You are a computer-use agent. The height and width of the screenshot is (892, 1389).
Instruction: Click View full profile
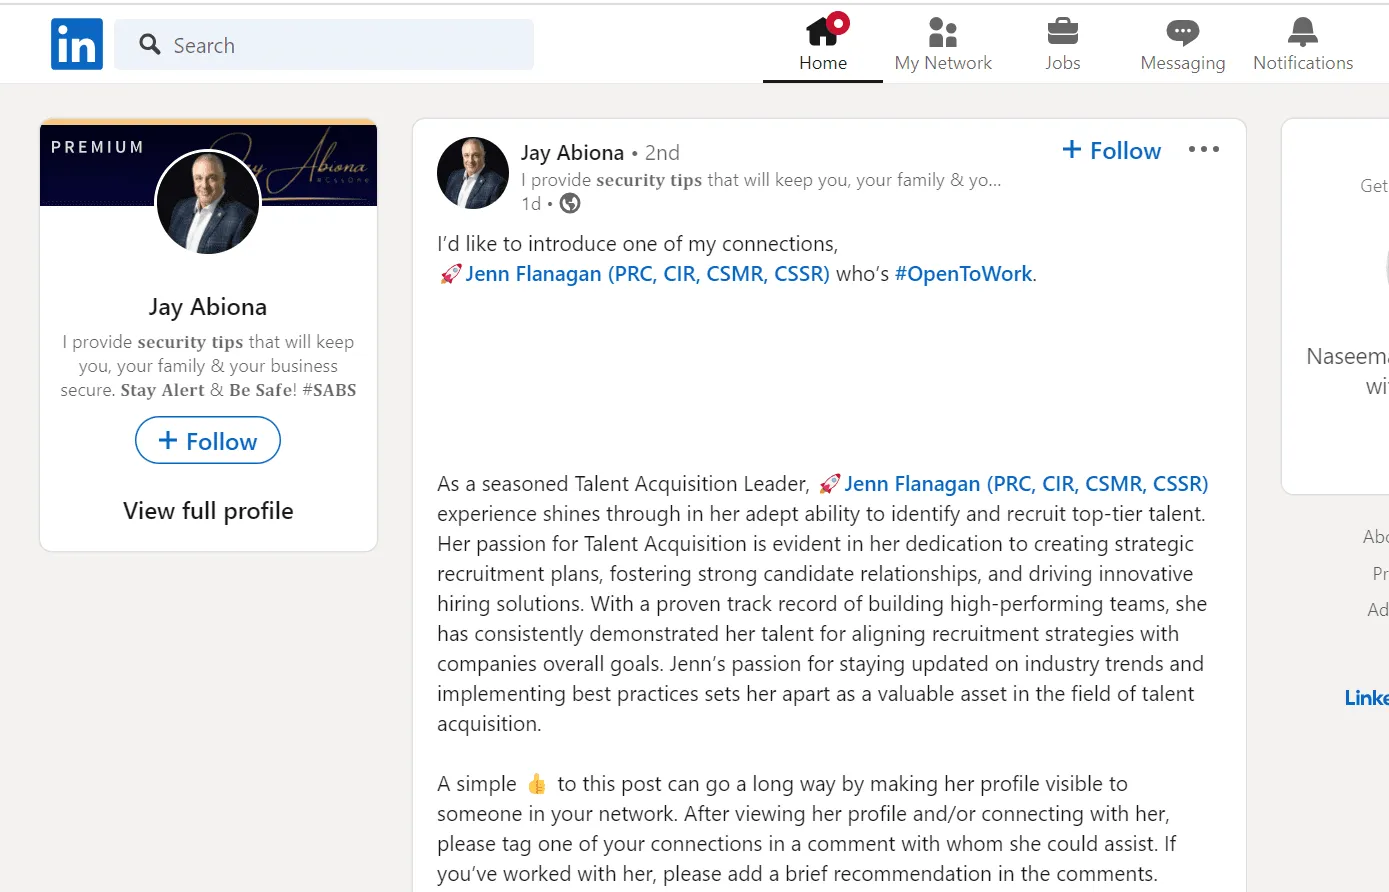(x=207, y=510)
